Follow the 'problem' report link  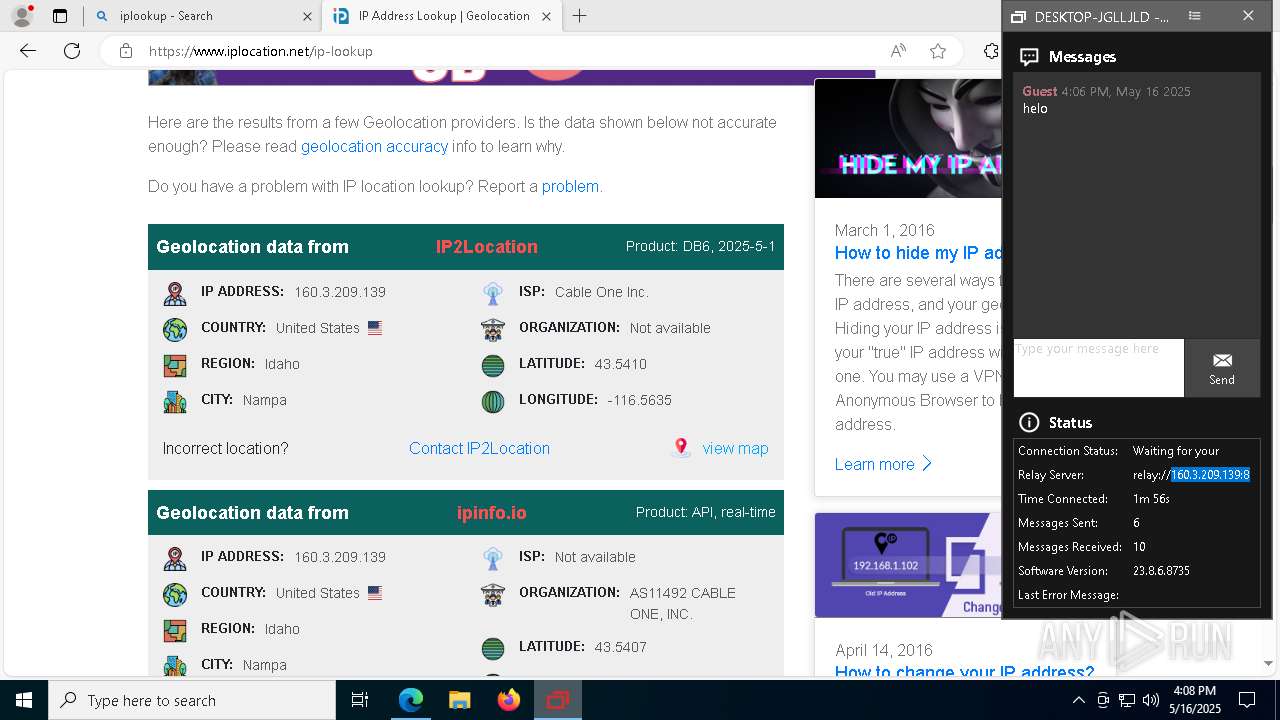tap(570, 186)
